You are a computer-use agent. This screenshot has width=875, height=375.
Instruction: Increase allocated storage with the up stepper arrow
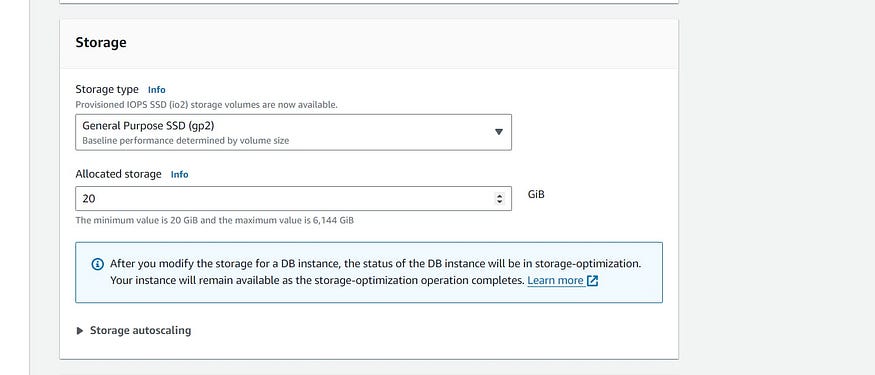tap(499, 195)
